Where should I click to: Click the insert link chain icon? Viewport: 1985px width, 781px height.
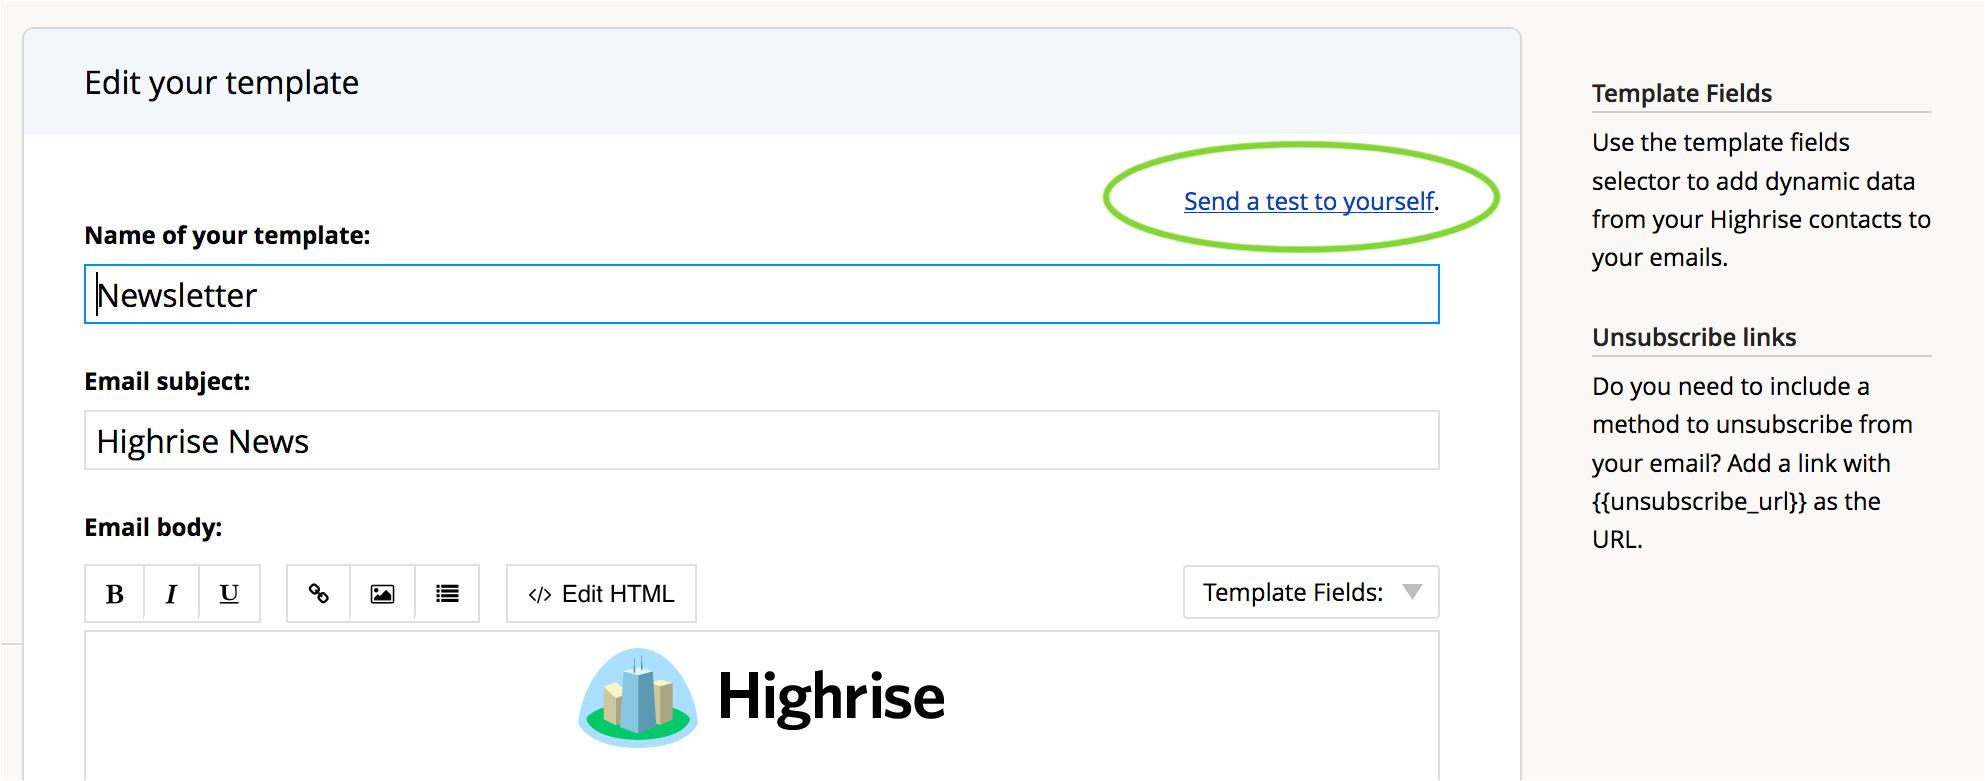point(318,594)
